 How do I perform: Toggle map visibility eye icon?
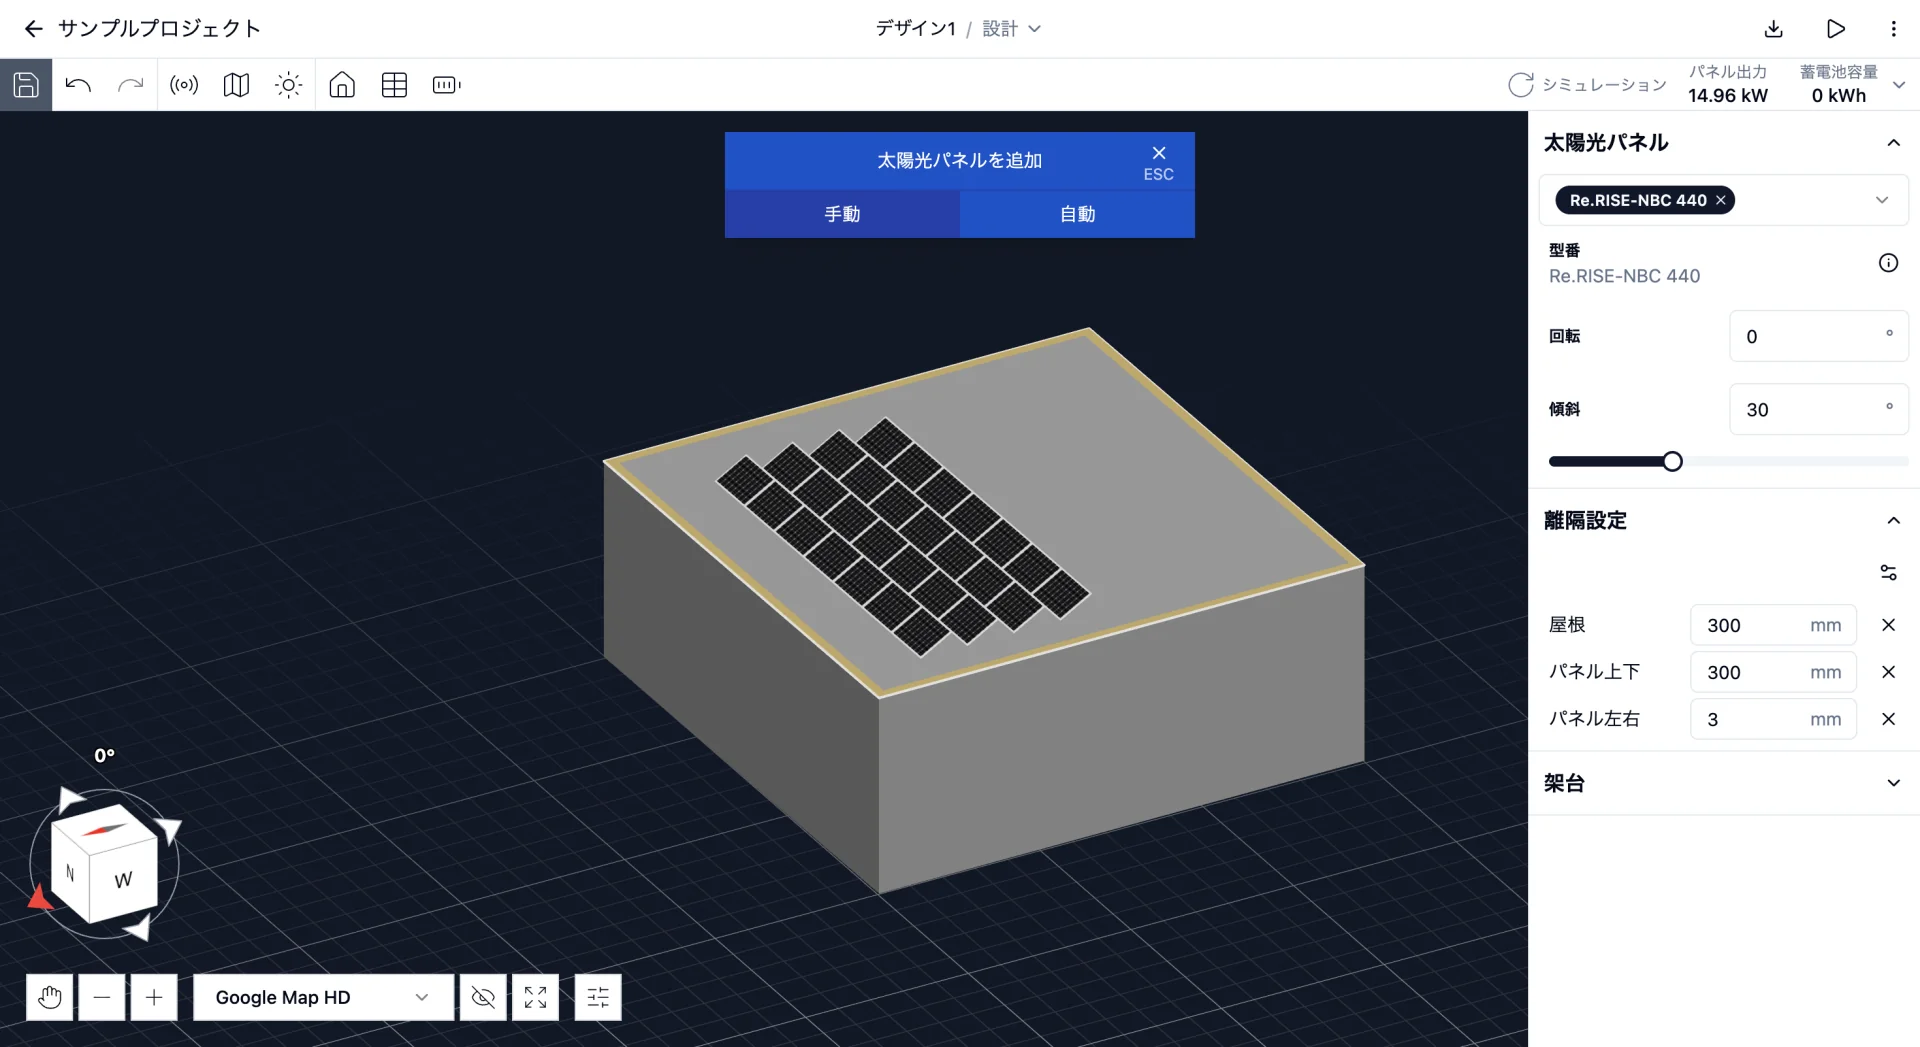click(483, 997)
